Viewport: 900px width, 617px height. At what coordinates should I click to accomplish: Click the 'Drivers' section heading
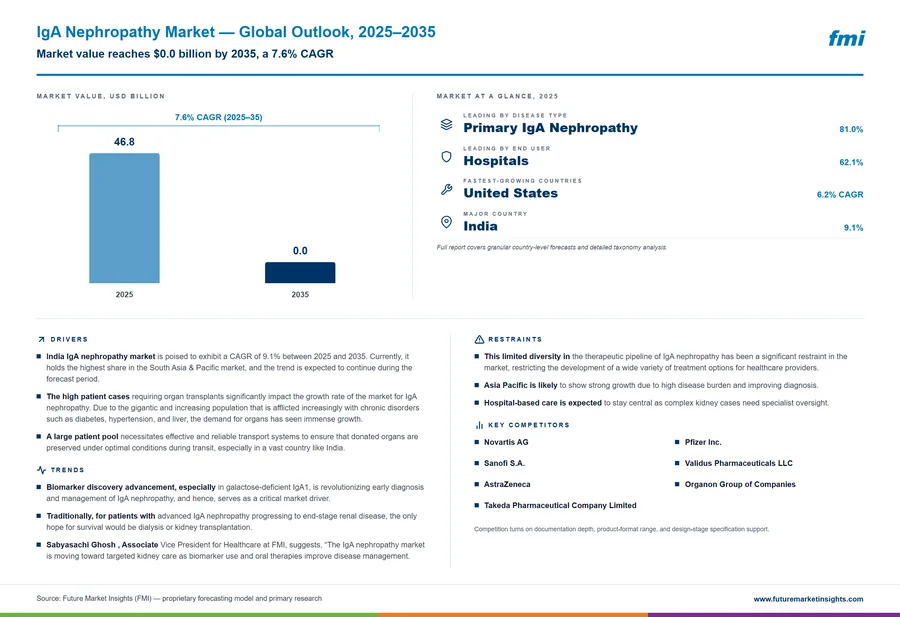pos(69,339)
